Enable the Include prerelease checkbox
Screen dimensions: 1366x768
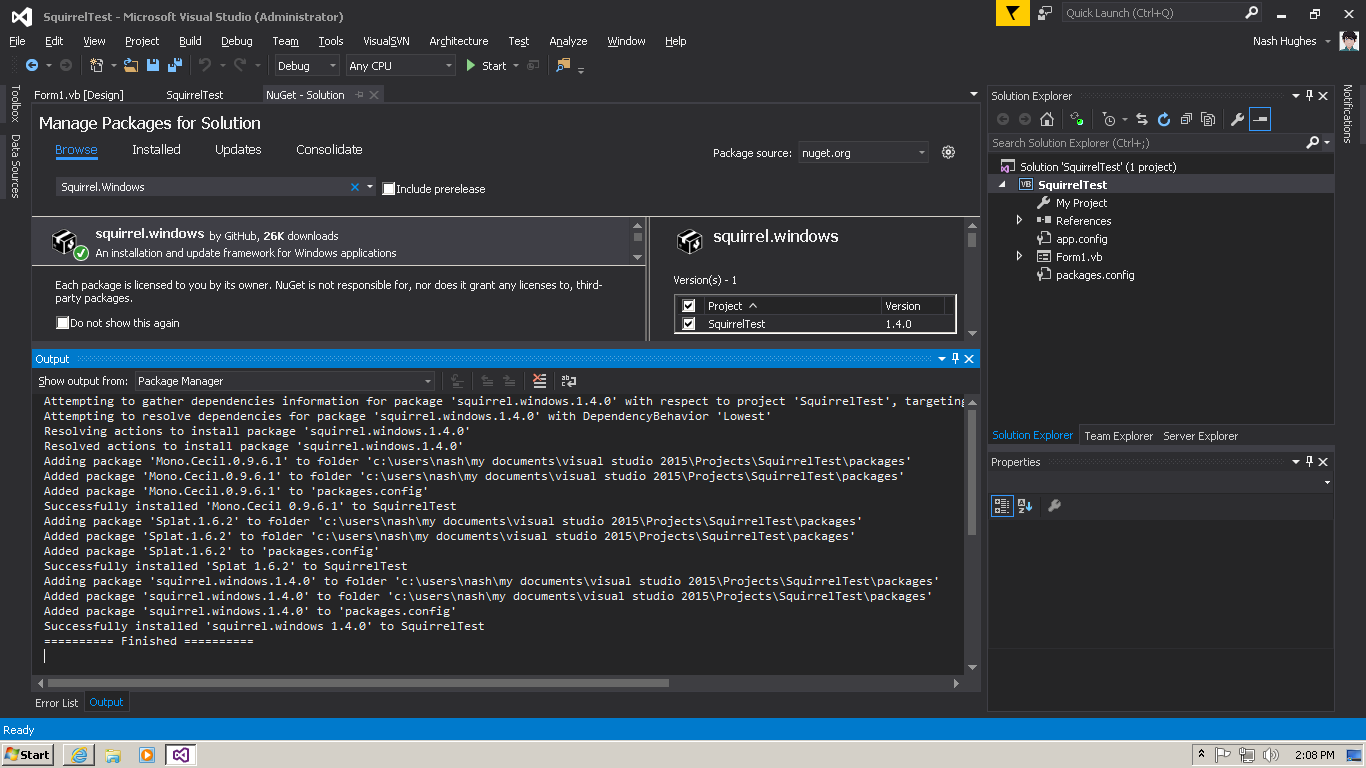pyautogui.click(x=388, y=188)
